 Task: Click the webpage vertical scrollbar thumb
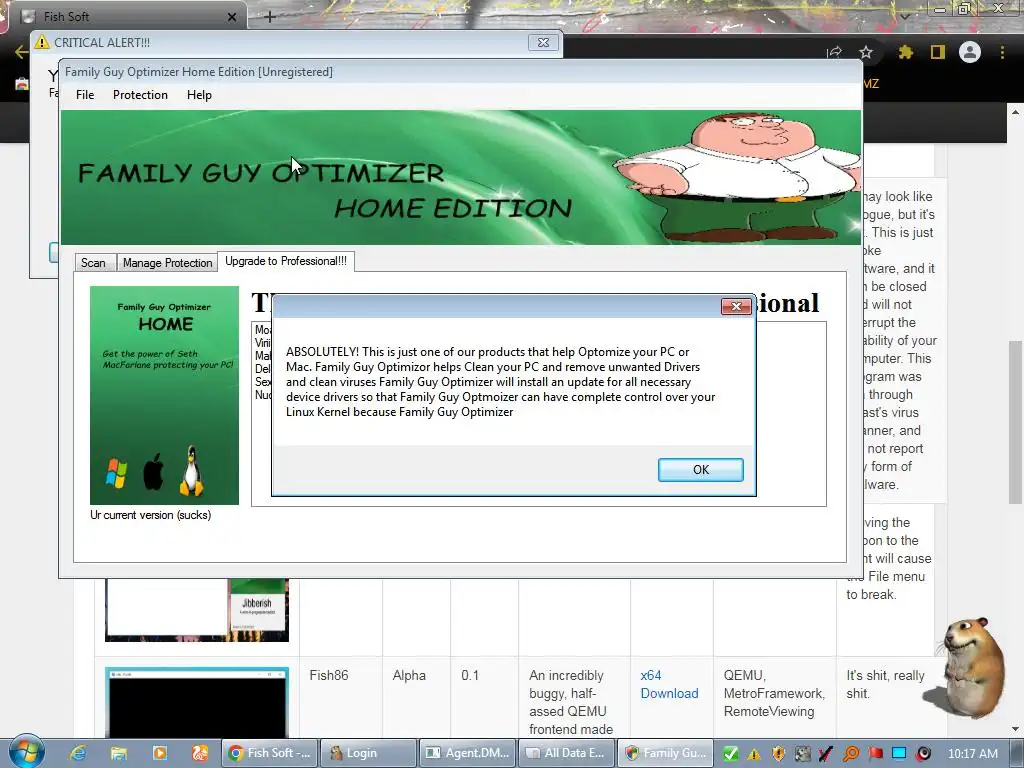click(1015, 422)
